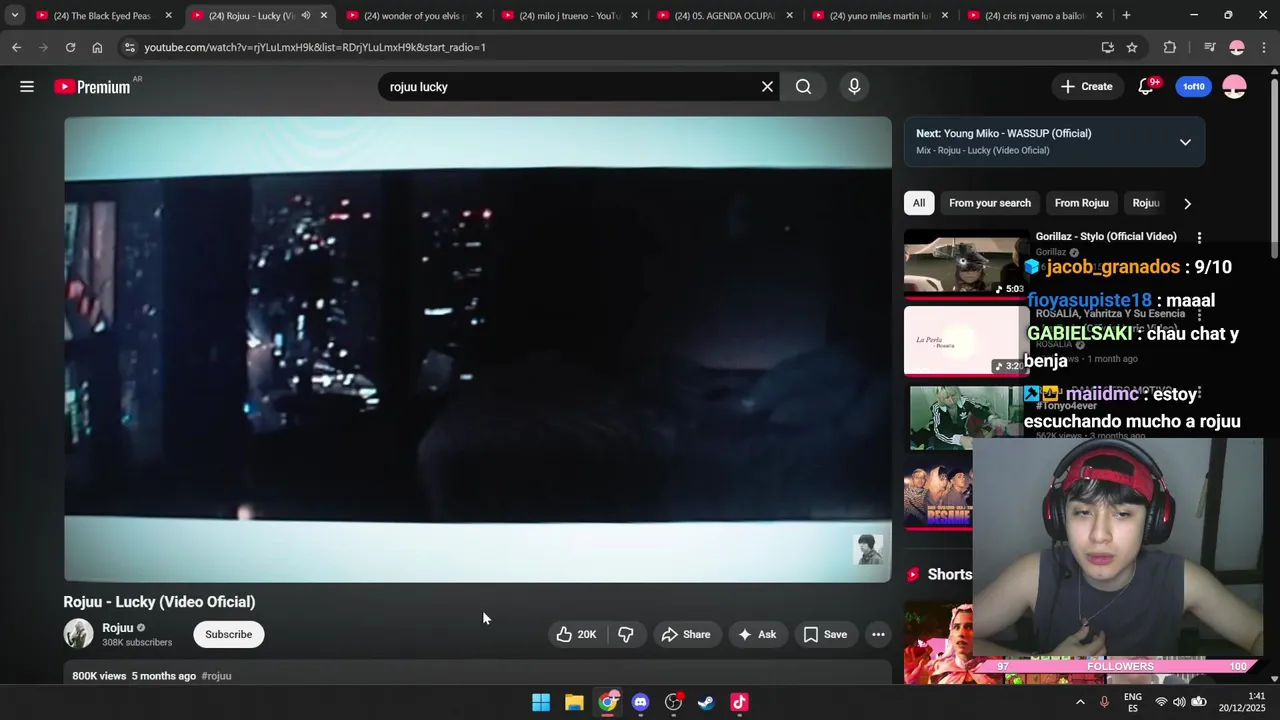Select the All filter chip

(919, 203)
